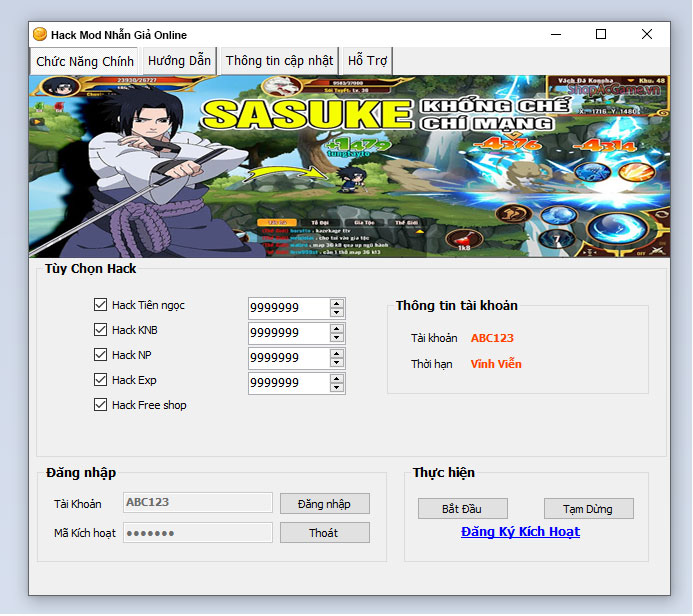Disable the Hack Exp checkbox
The height and width of the screenshot is (616, 693).
tap(100, 380)
